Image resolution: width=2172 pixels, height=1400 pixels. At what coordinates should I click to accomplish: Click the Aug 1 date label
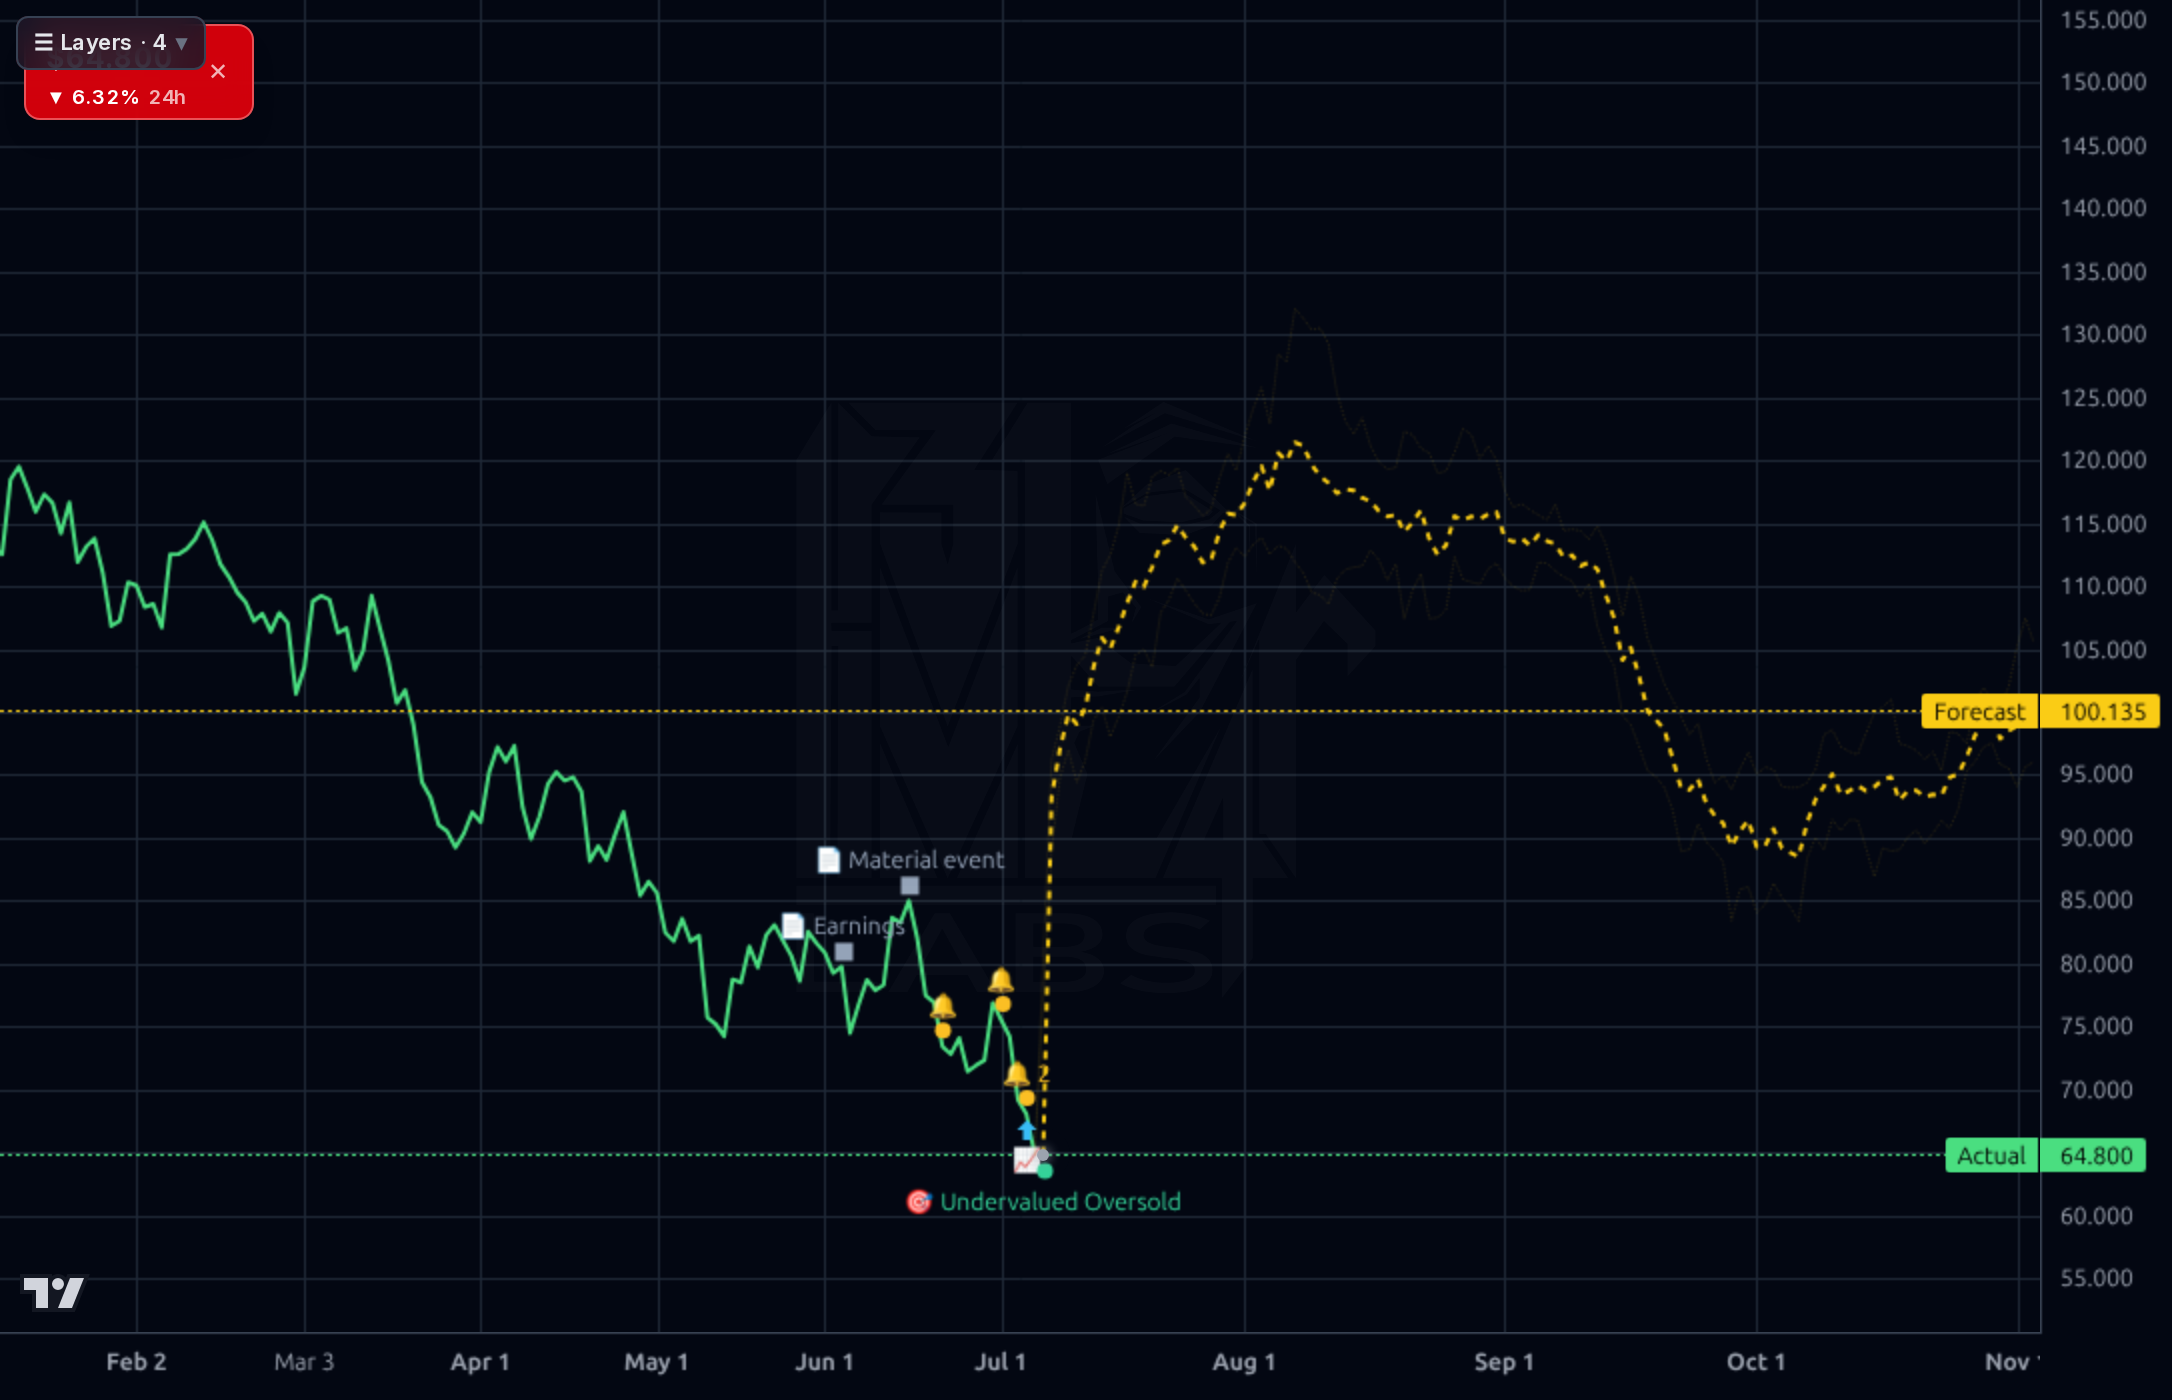[x=1244, y=1362]
